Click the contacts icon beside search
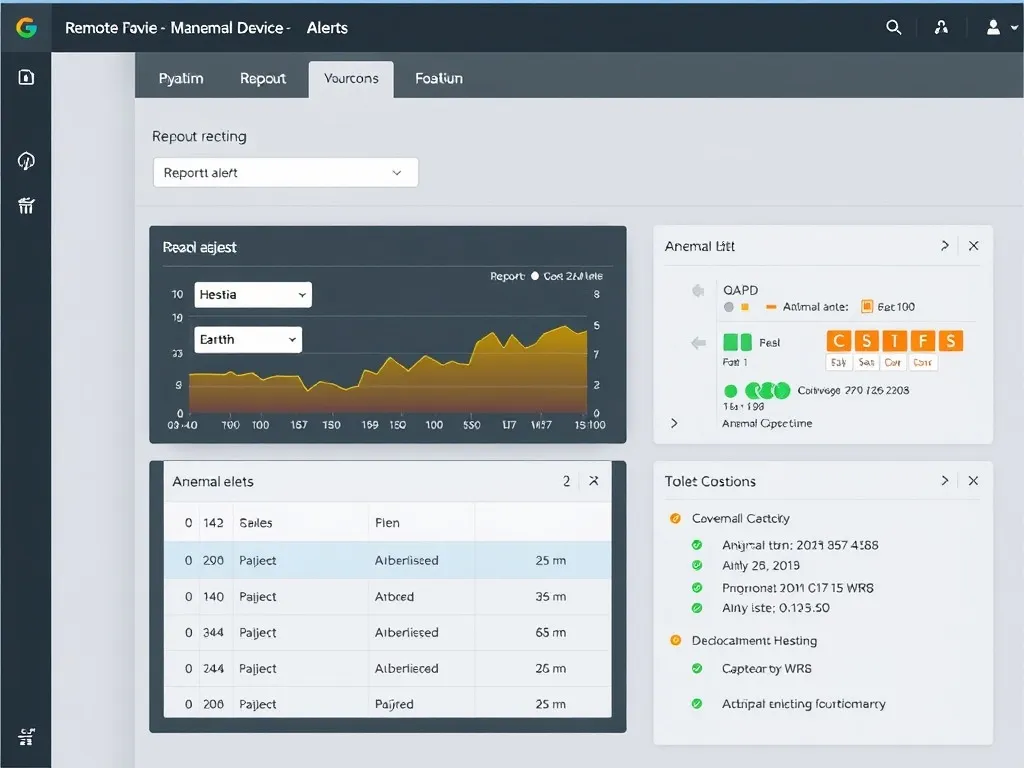The width and height of the screenshot is (1024, 768). 941,27
